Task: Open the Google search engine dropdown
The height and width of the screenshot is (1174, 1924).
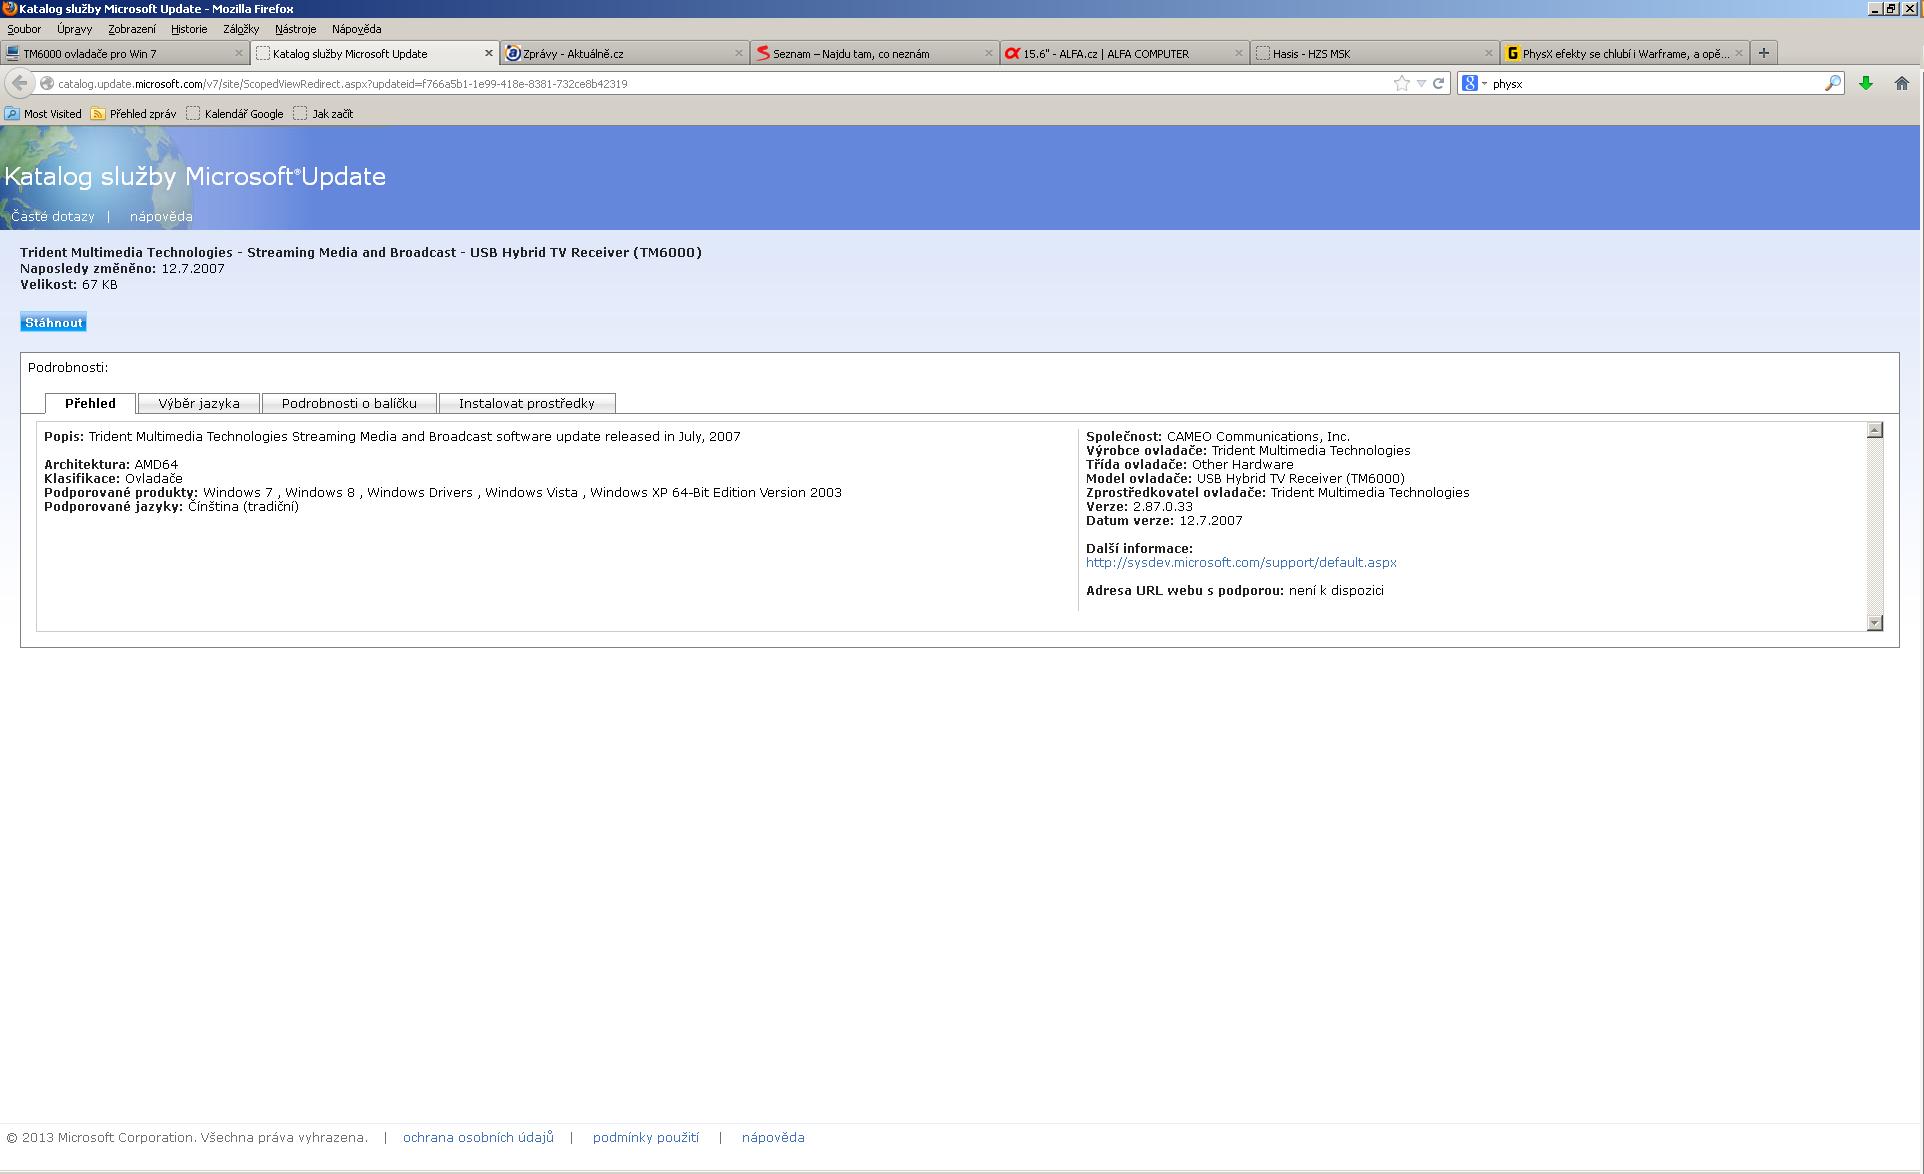Action: pyautogui.click(x=1474, y=83)
